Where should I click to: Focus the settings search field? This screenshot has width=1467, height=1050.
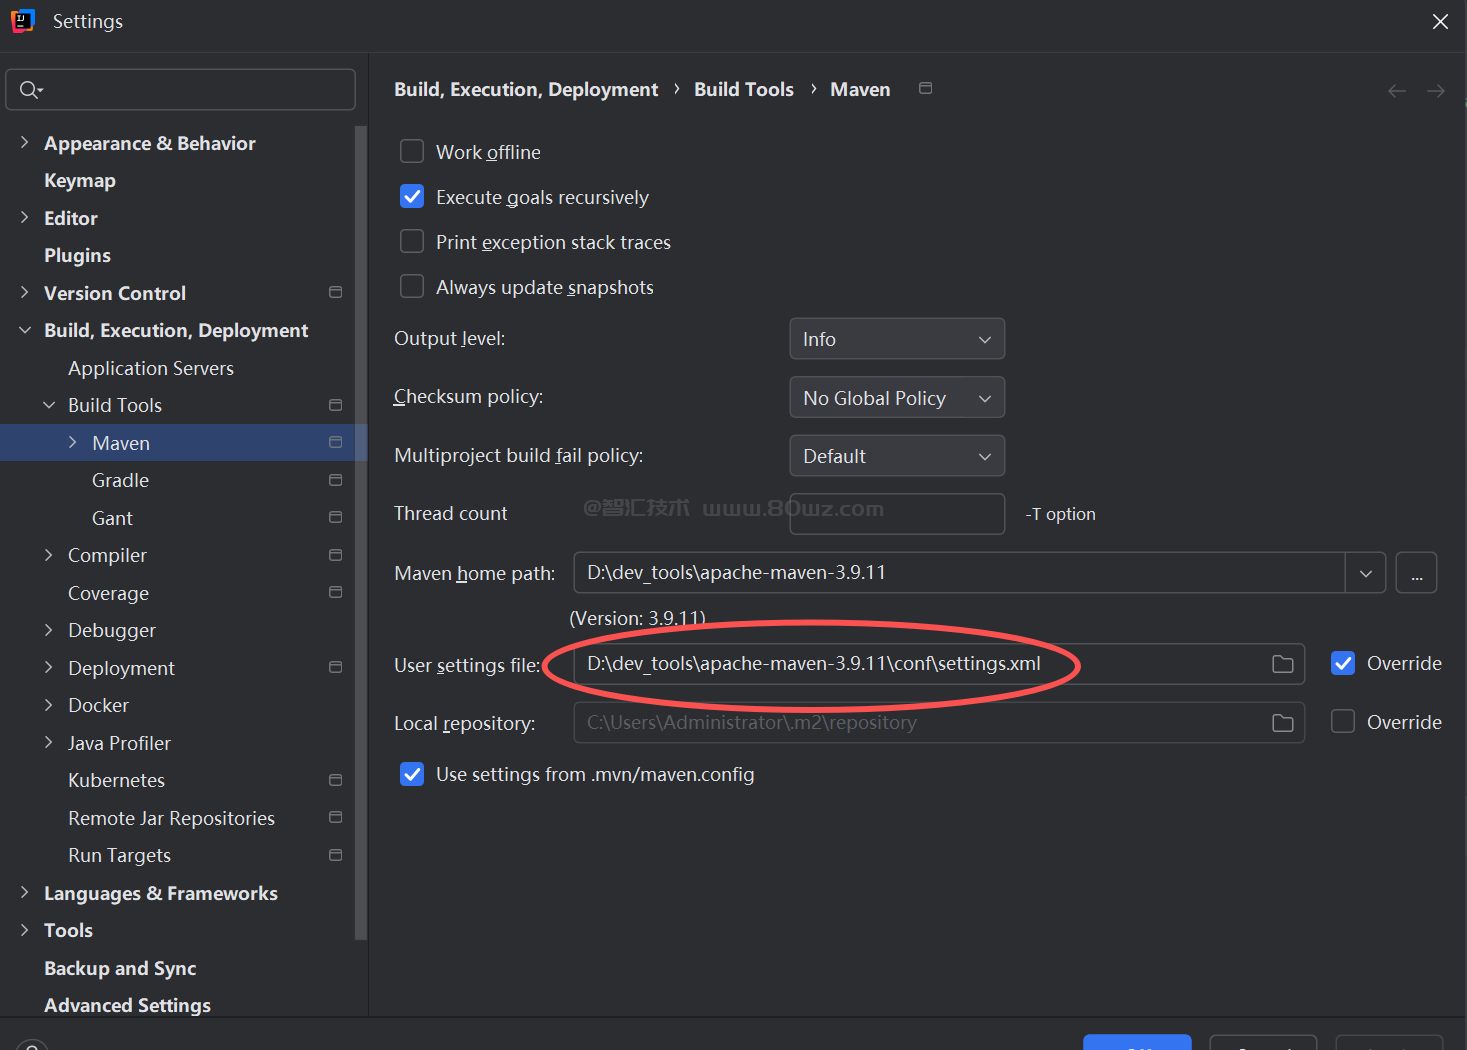[181, 90]
